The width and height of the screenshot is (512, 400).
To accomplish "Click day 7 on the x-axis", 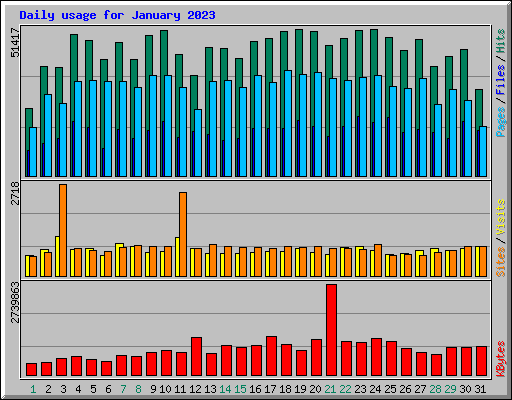I will coord(123,389).
